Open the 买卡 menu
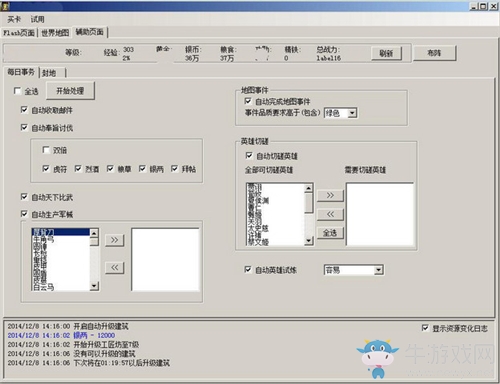This screenshot has width=500, height=384. [x=14, y=19]
